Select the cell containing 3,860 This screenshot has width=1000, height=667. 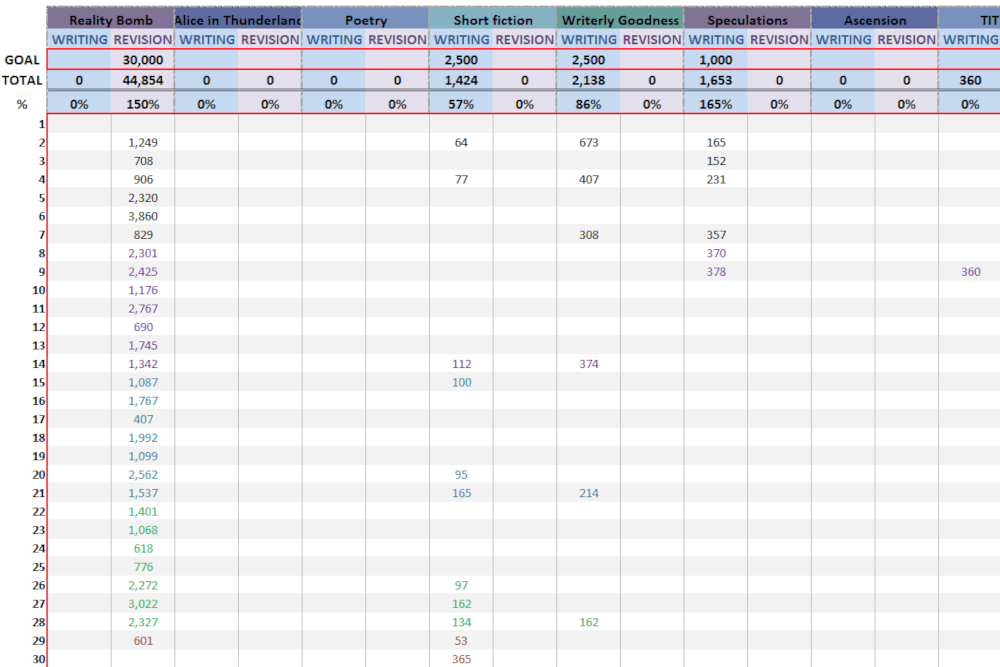tap(143, 216)
